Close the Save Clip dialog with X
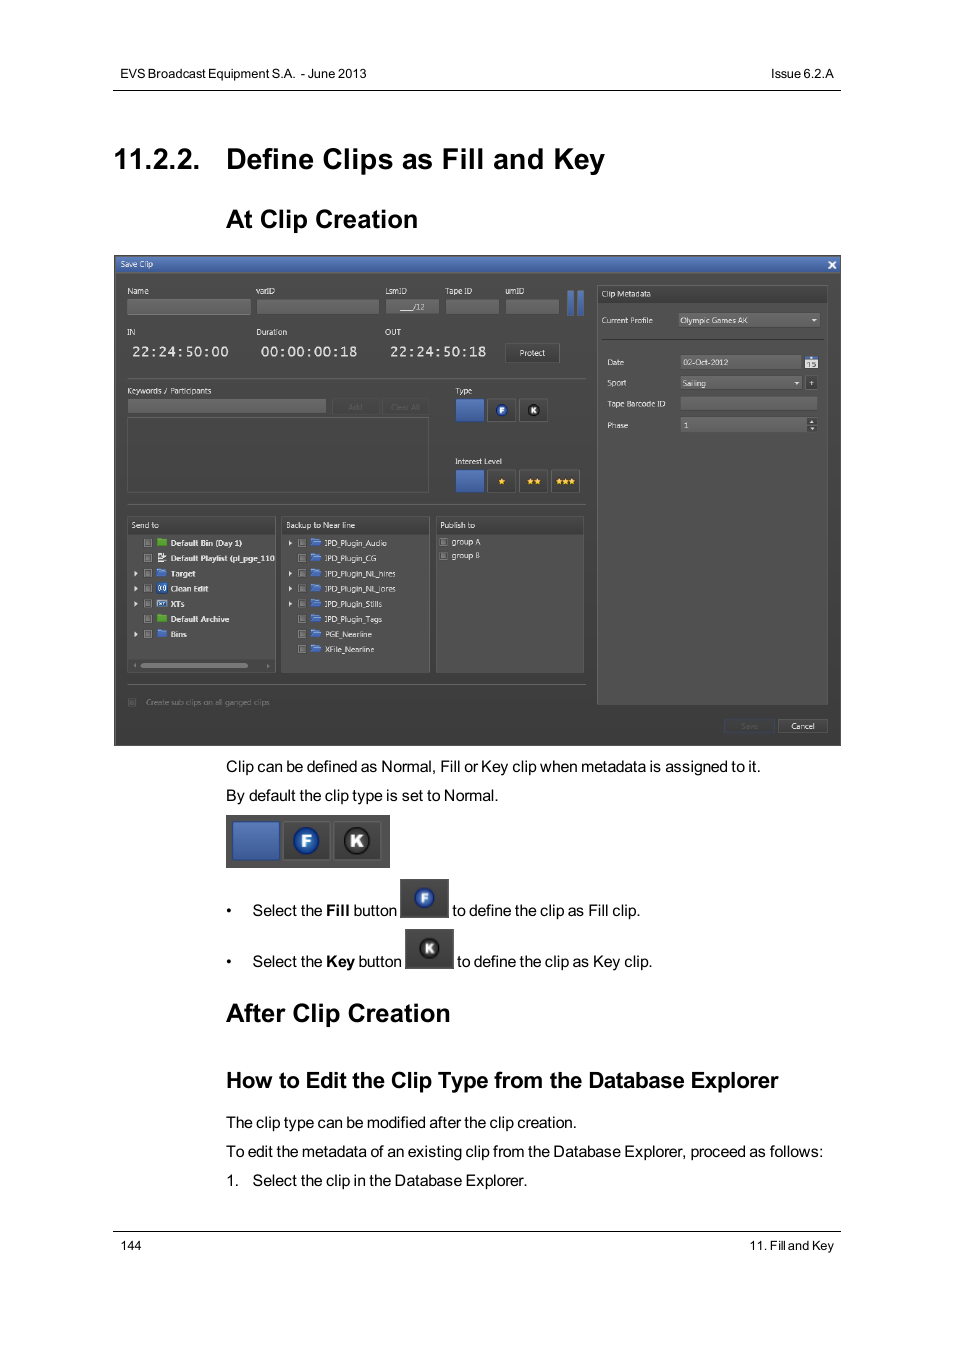The image size is (954, 1350). click(832, 265)
